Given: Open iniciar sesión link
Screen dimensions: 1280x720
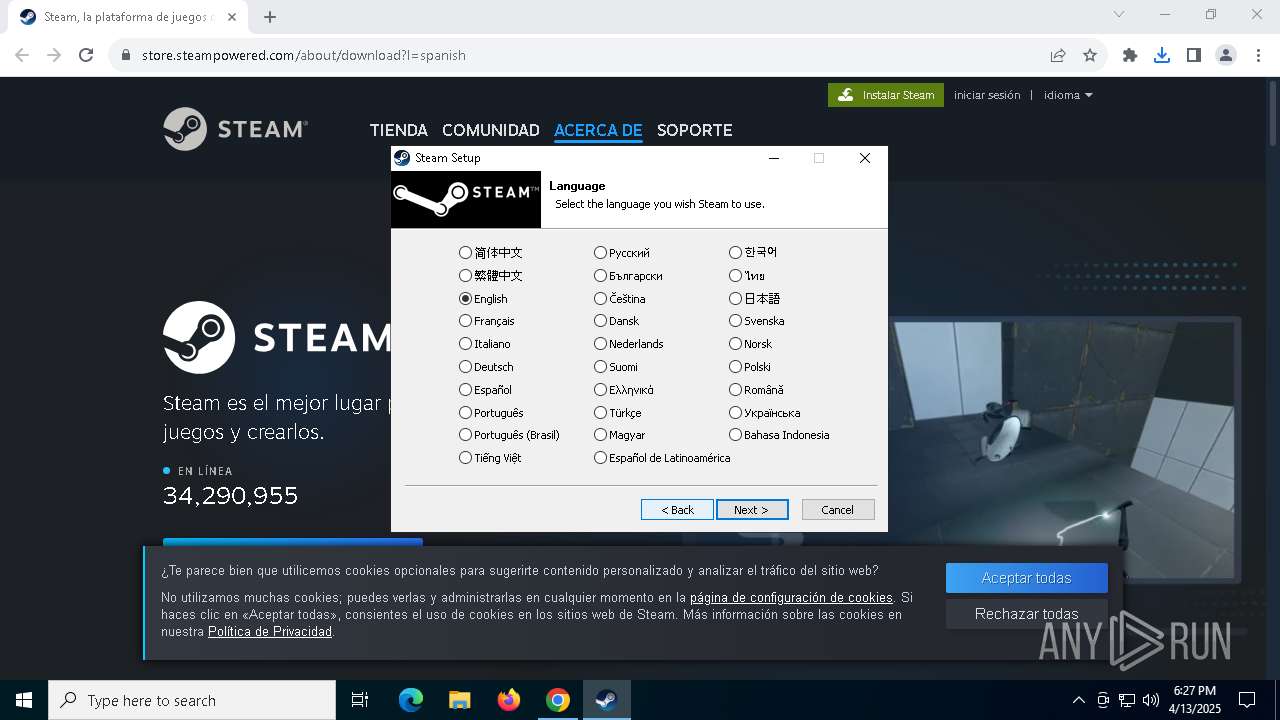Looking at the screenshot, I should (x=987, y=95).
